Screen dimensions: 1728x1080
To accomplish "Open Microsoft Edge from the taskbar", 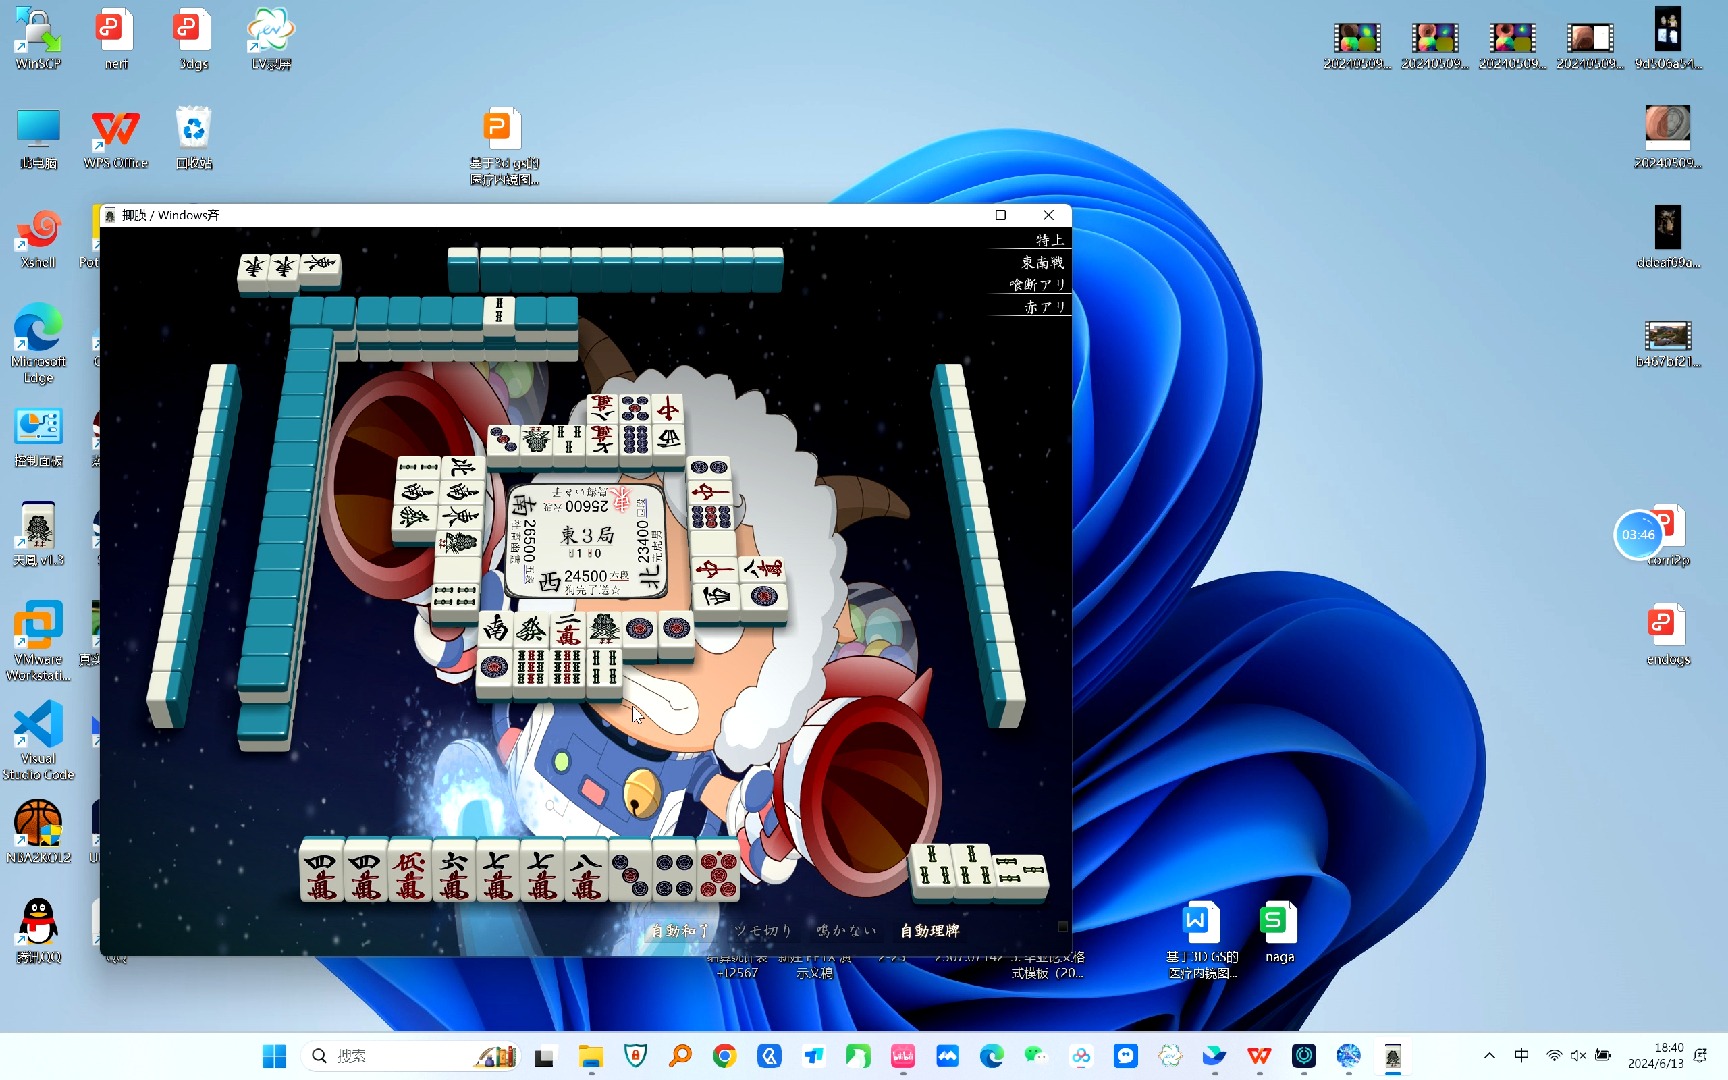I will click(x=992, y=1056).
